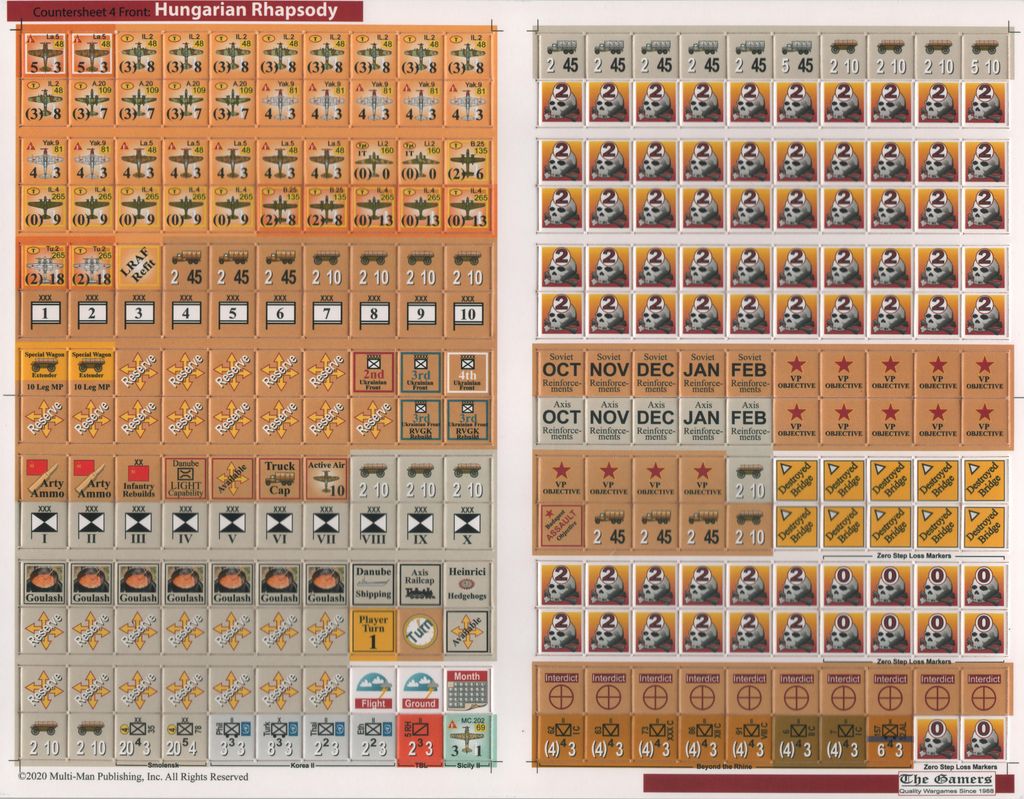1024x799 pixels.
Task: Pick the Soviet army flag counter numbered 6
Action: click(x=280, y=314)
